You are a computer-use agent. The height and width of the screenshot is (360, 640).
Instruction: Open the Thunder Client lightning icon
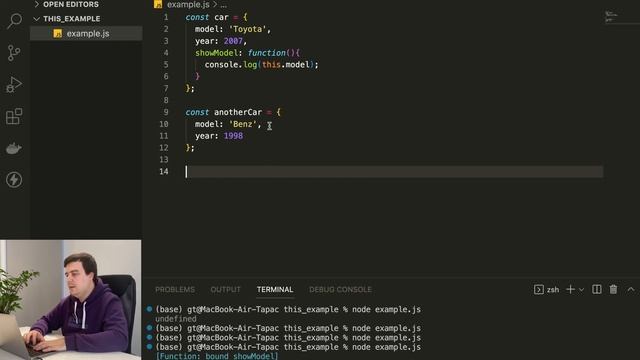[14, 180]
